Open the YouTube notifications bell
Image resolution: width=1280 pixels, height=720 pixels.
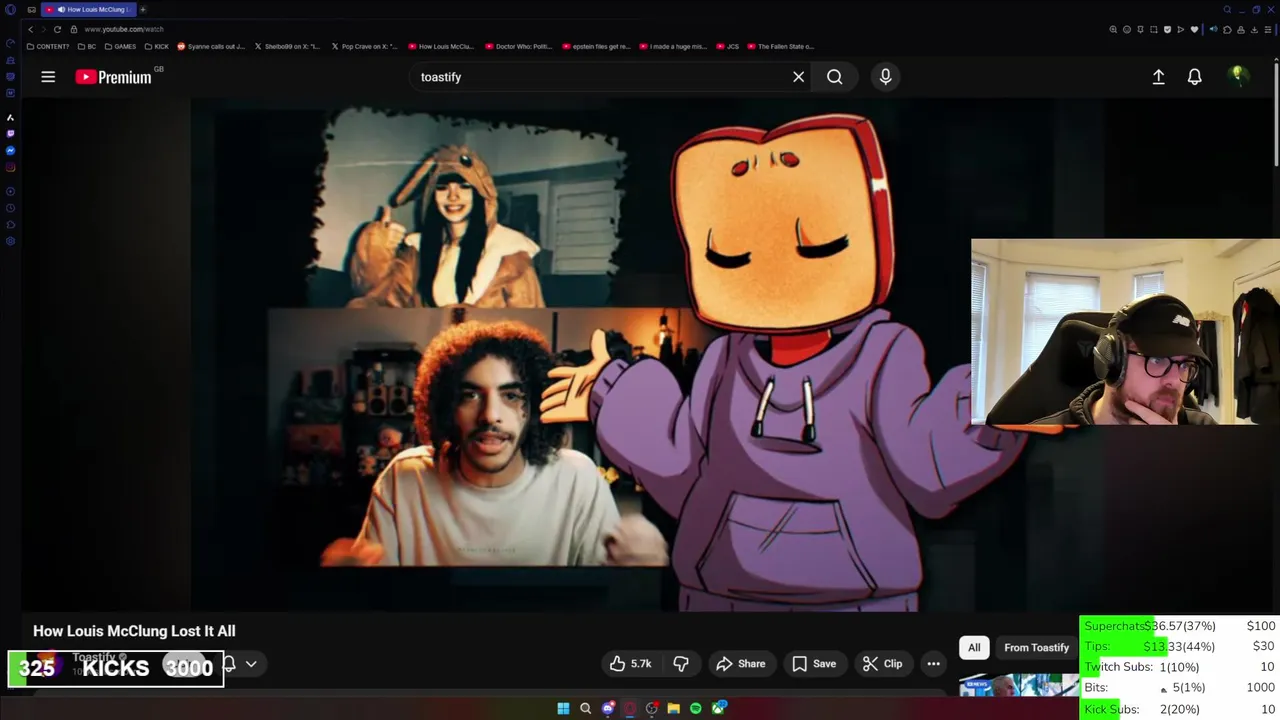click(x=1194, y=77)
